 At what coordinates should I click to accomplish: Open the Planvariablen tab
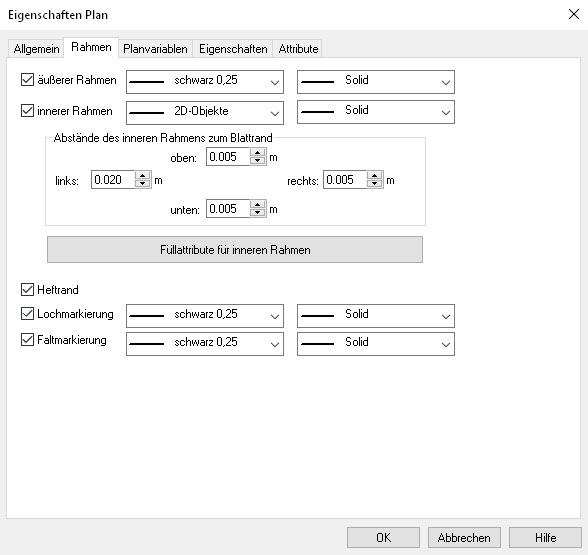[155, 49]
